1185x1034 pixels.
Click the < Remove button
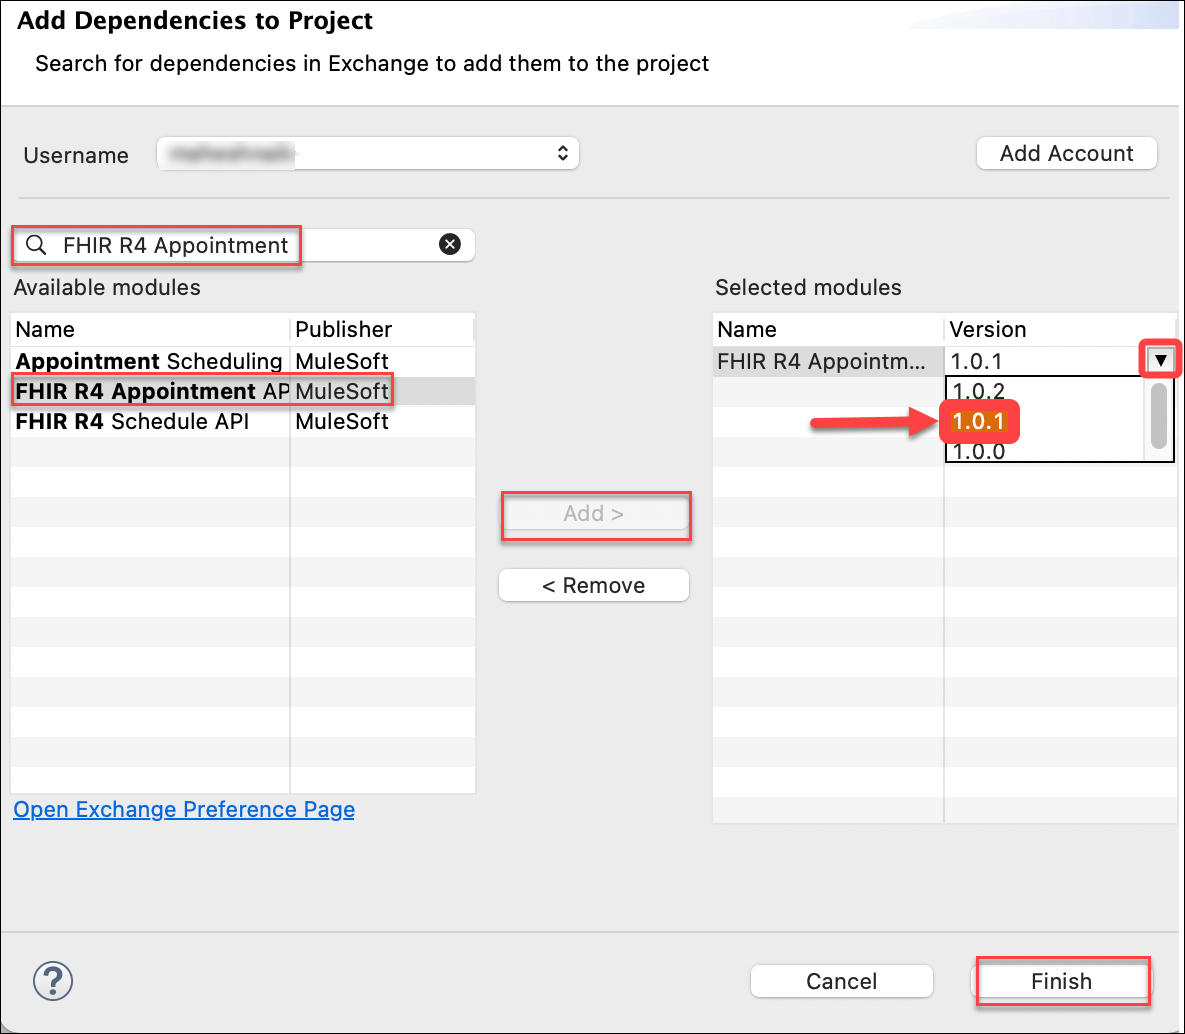(594, 586)
